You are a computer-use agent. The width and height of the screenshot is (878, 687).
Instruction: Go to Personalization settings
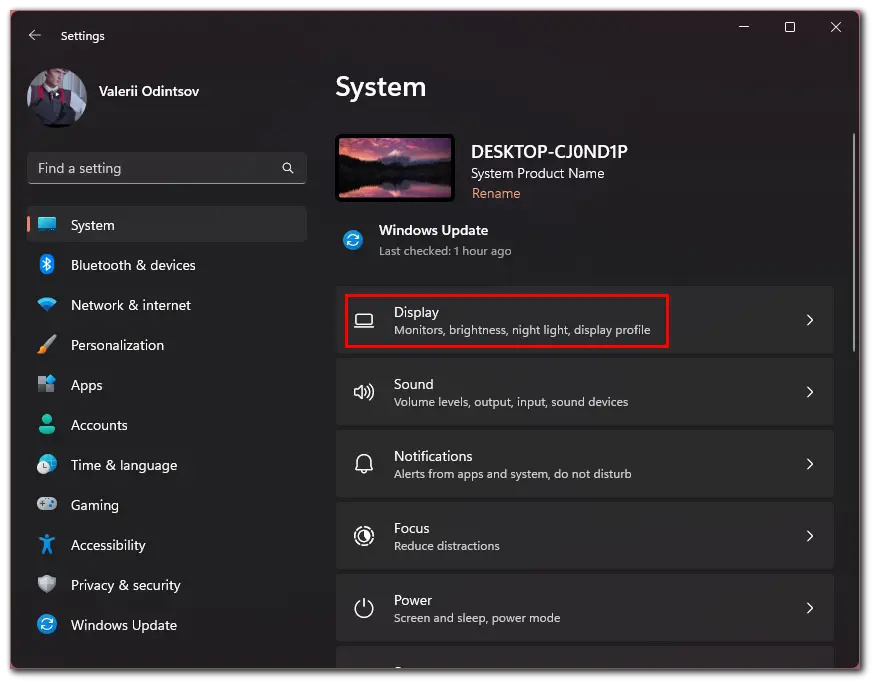pyautogui.click(x=167, y=344)
